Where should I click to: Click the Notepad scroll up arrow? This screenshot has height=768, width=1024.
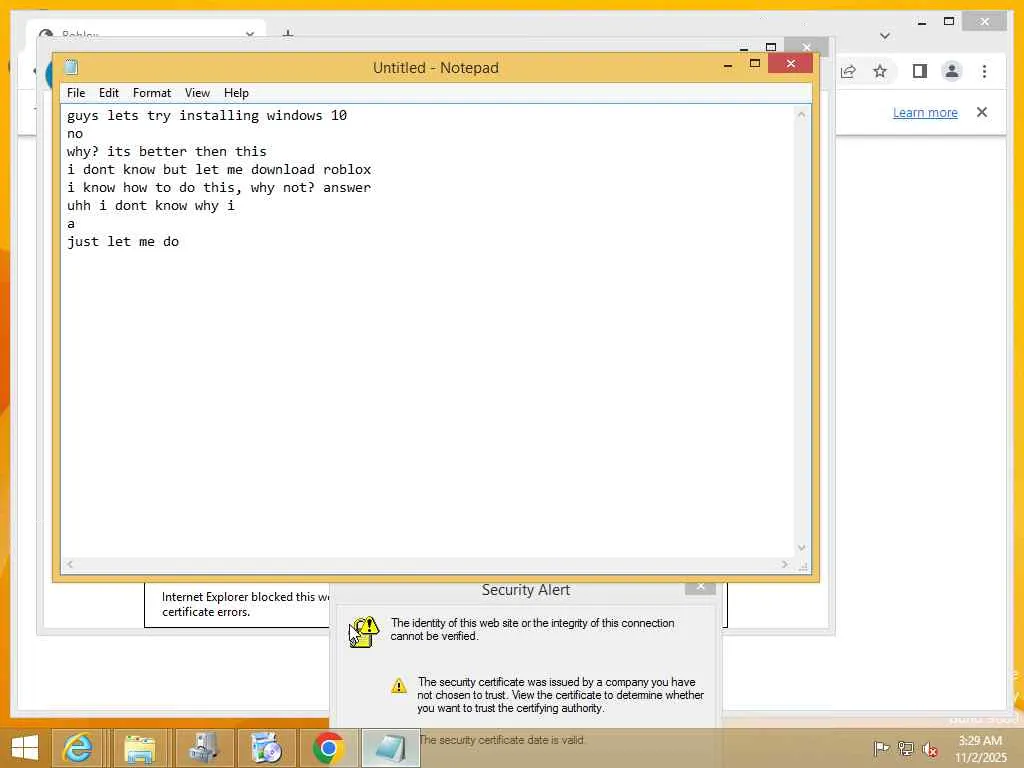[x=801, y=114]
